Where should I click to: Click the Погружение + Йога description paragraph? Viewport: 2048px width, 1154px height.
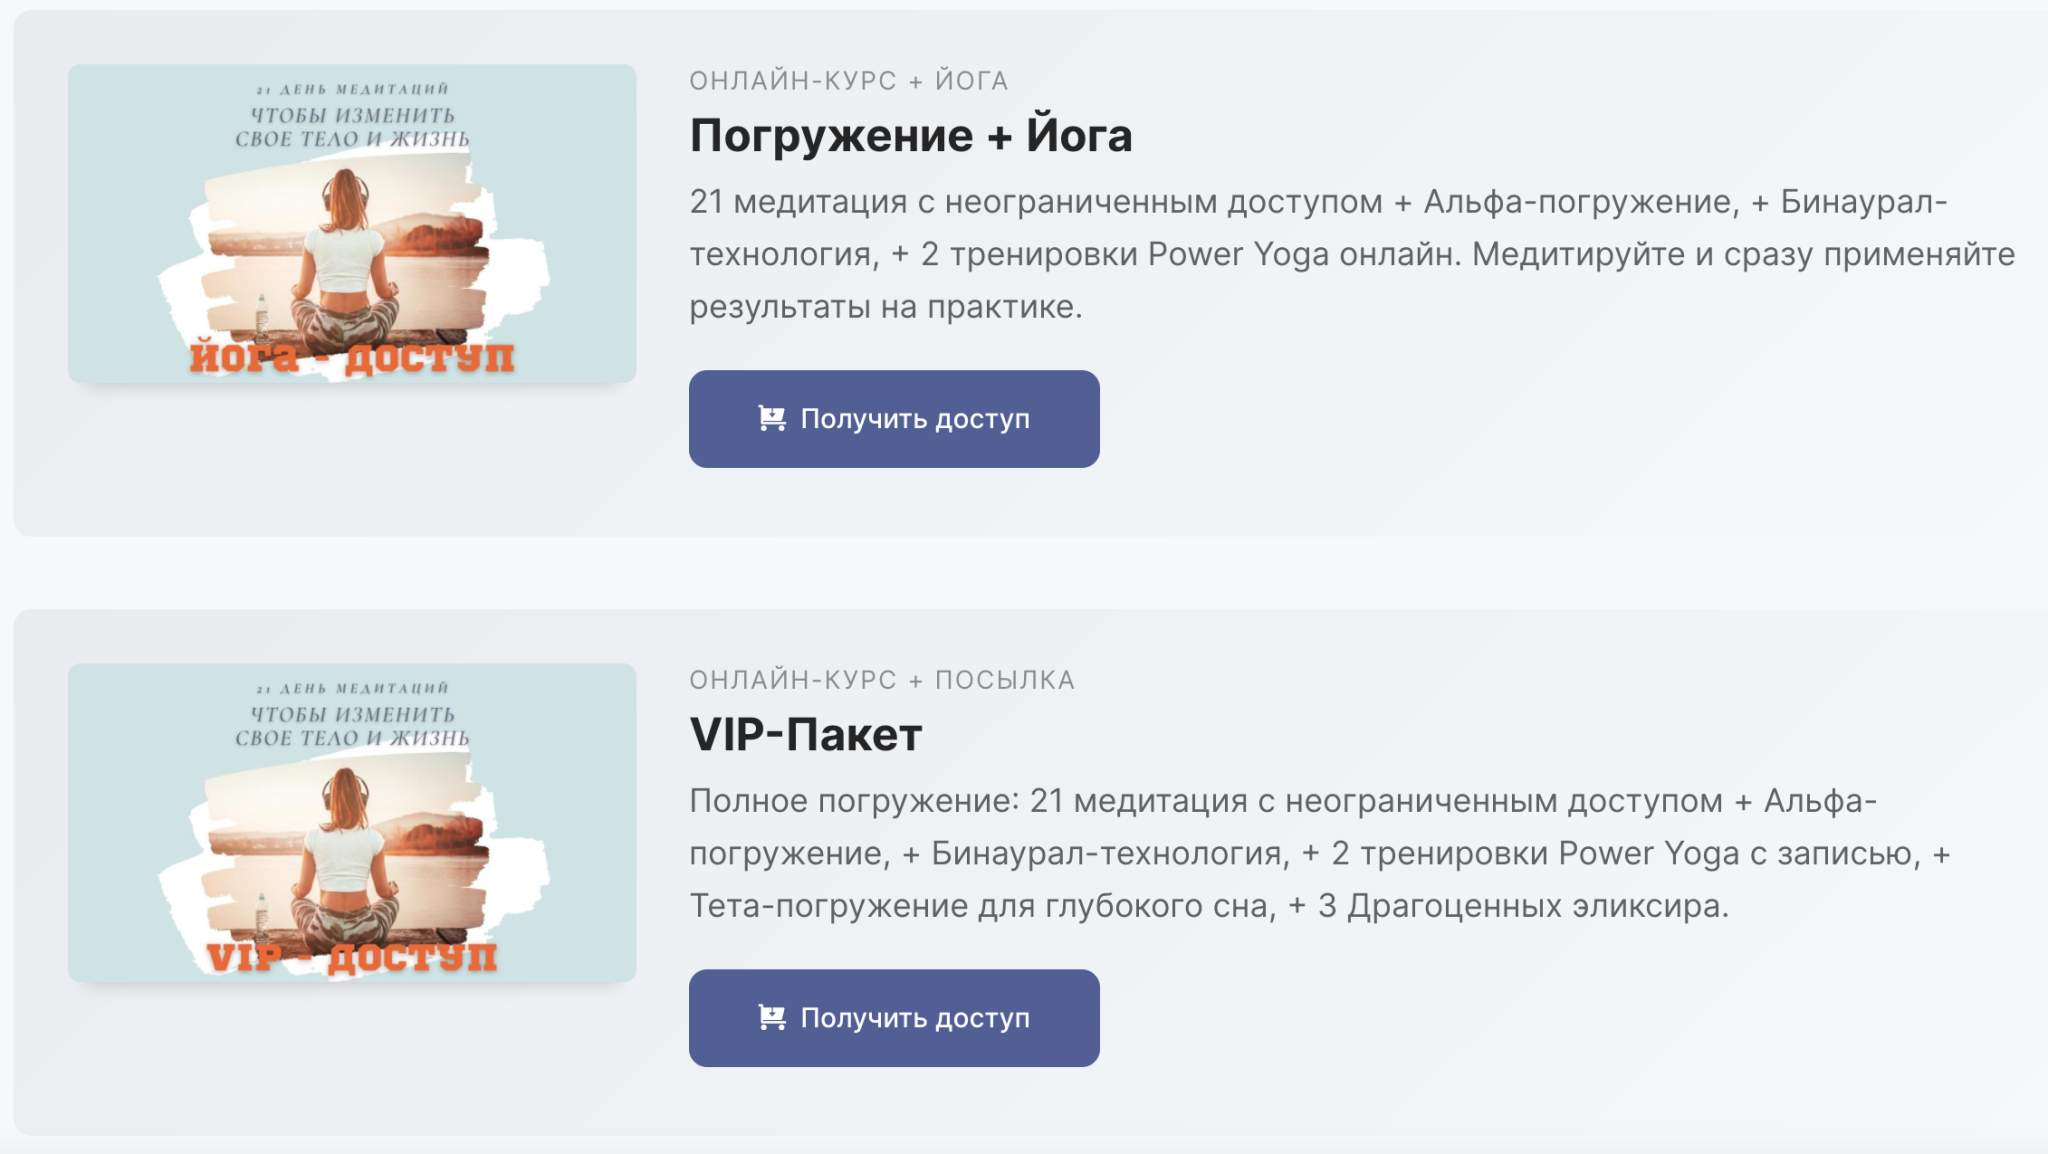pyautogui.click(x=1350, y=254)
